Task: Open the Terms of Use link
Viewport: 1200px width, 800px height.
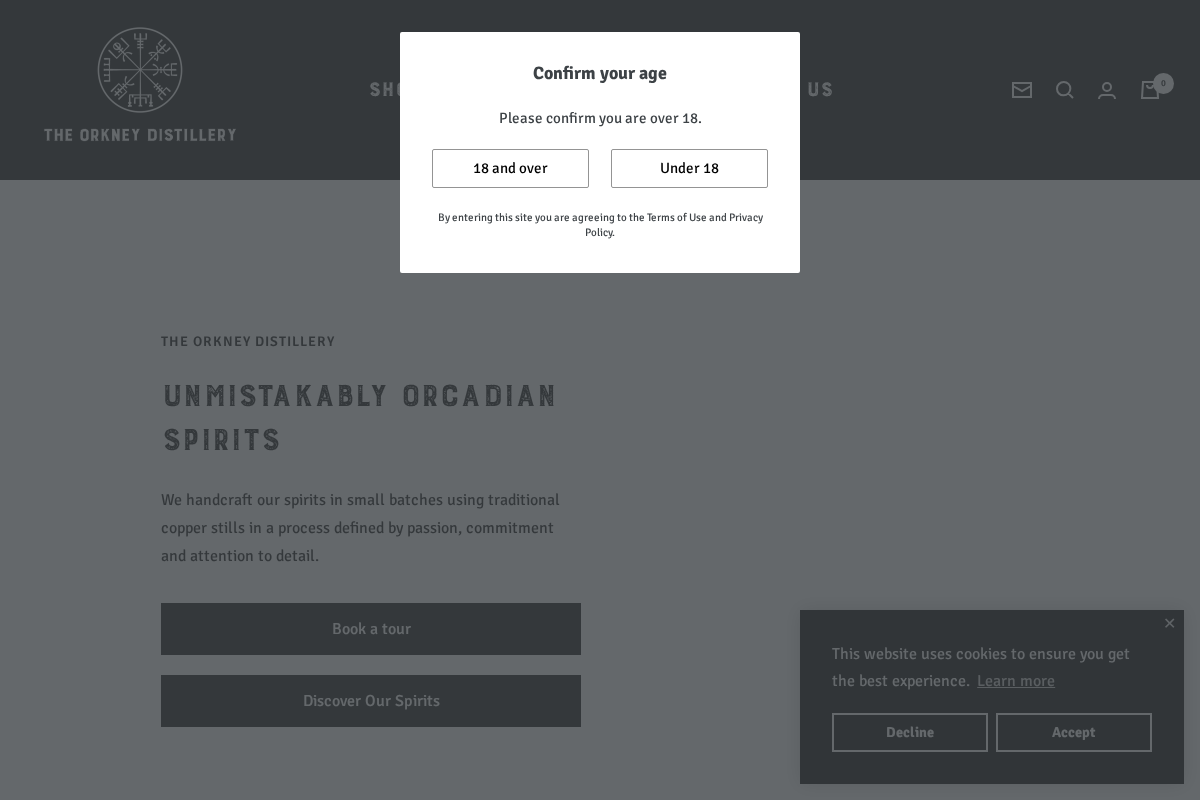Action: [x=675, y=217]
